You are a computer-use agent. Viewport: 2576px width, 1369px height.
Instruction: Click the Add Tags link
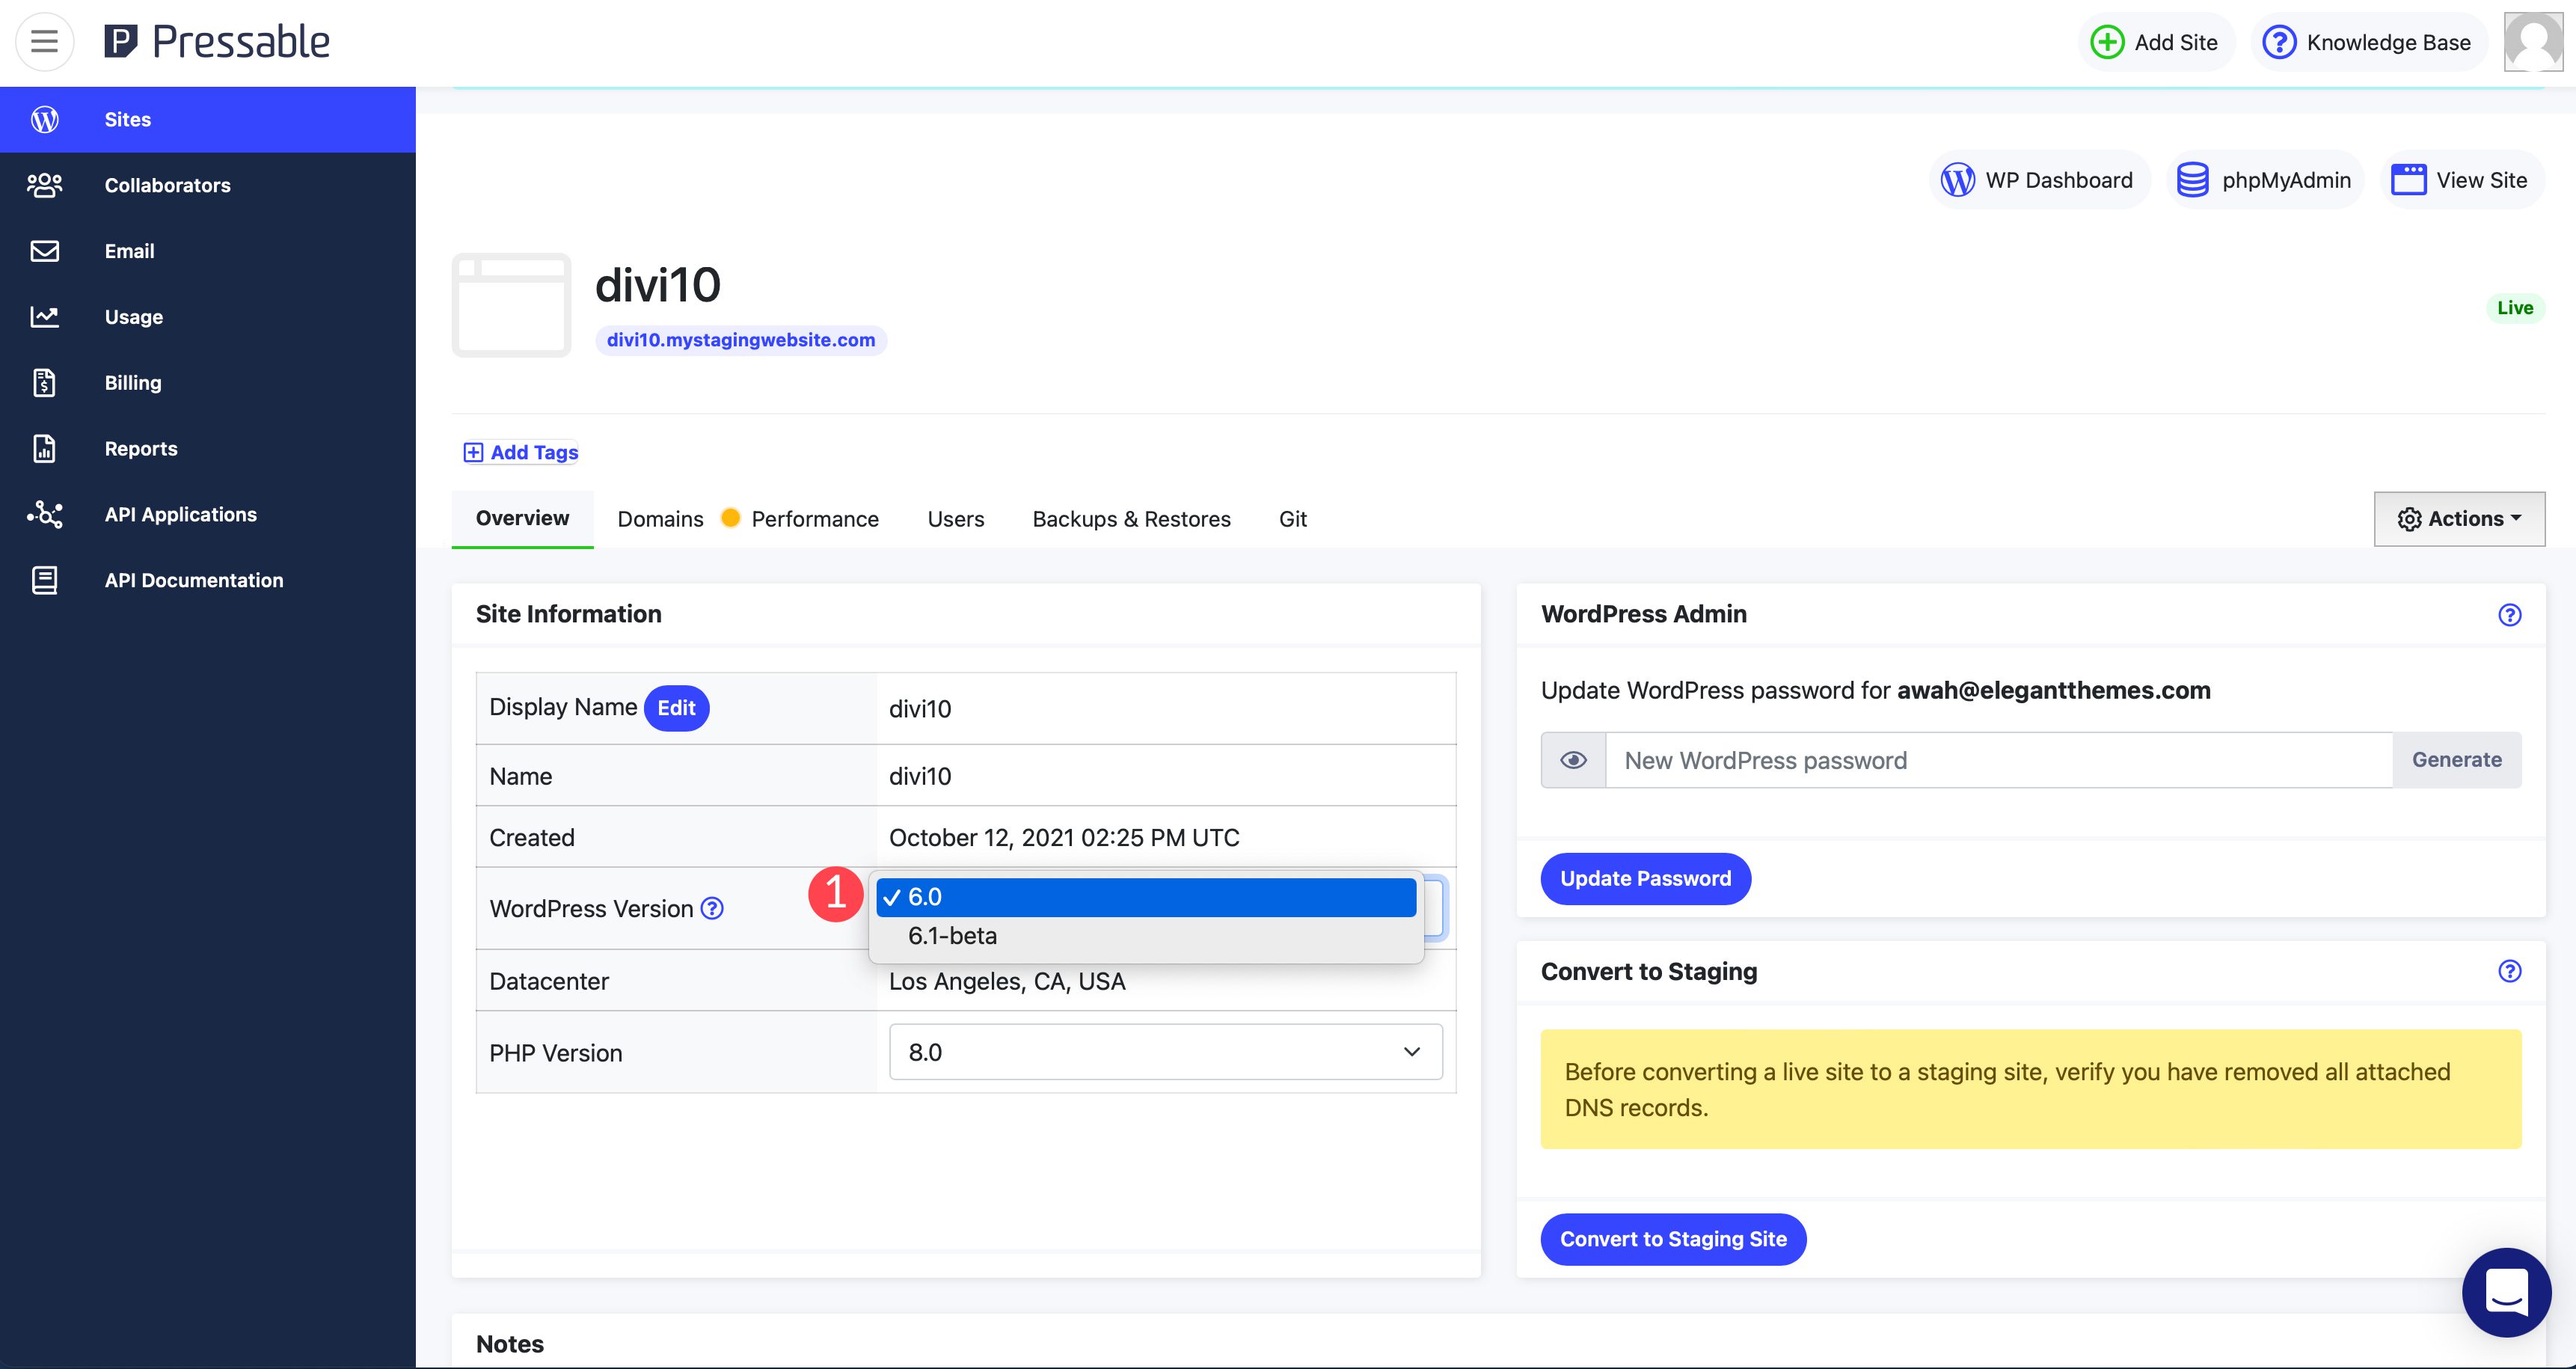coord(521,450)
